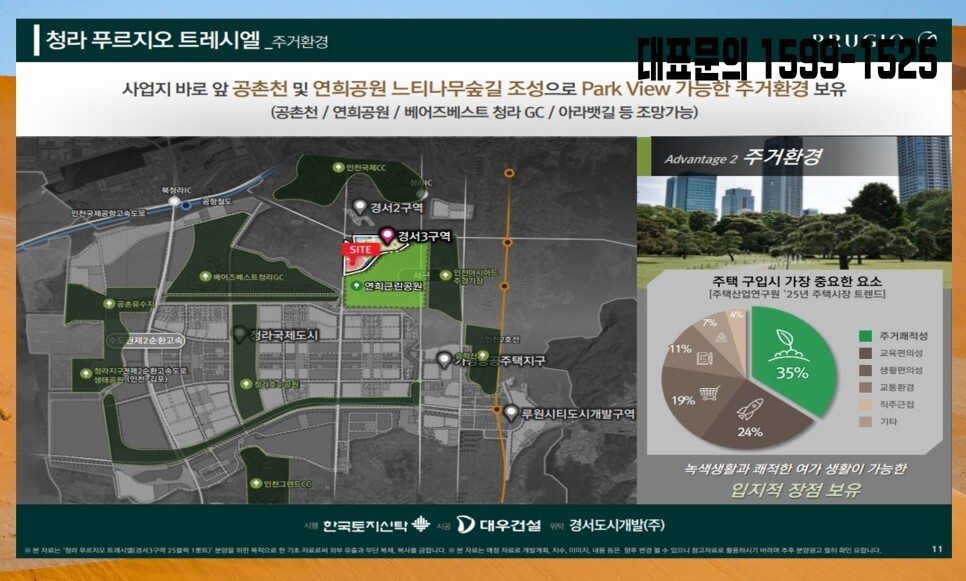The width and height of the screenshot is (966, 581).
Task: Click the 생태공원 (인천·김포) green marker
Action: [x=86, y=373]
